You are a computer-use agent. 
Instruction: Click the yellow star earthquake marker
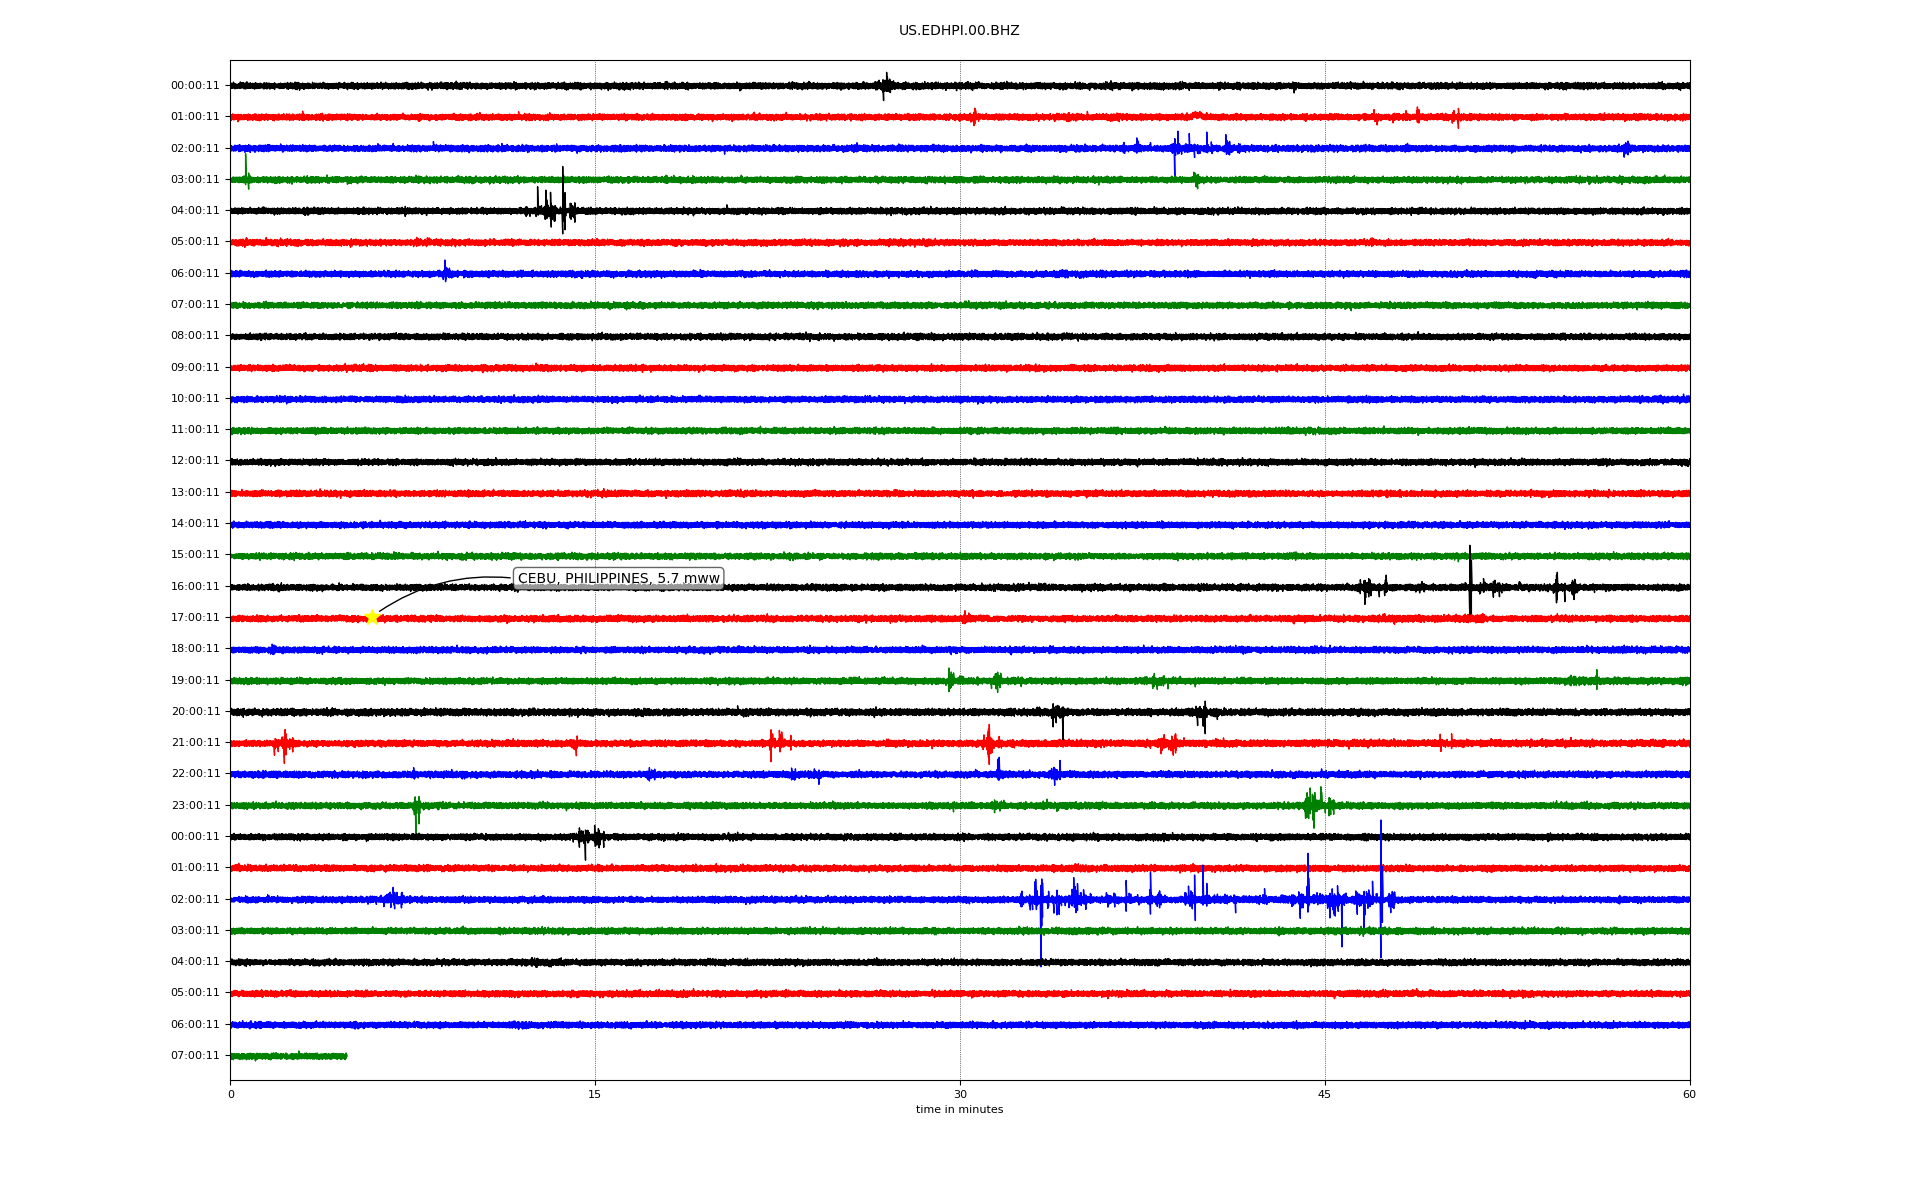tap(372, 617)
